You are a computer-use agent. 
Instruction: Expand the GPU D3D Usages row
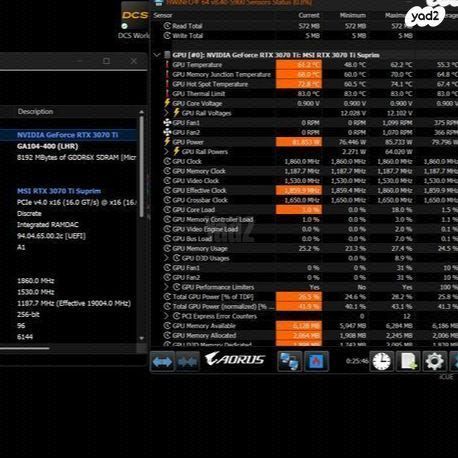[x=166, y=258]
